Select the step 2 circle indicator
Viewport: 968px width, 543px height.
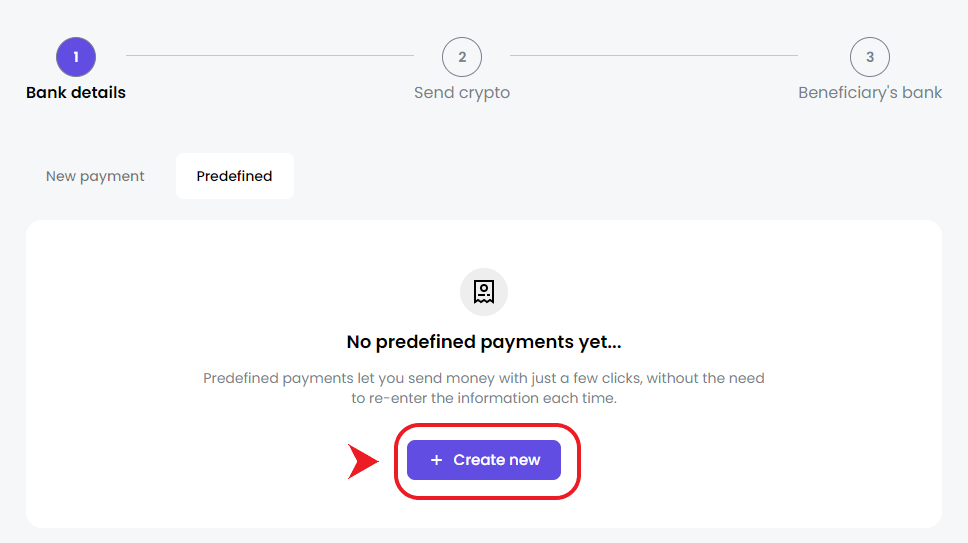[x=462, y=57]
